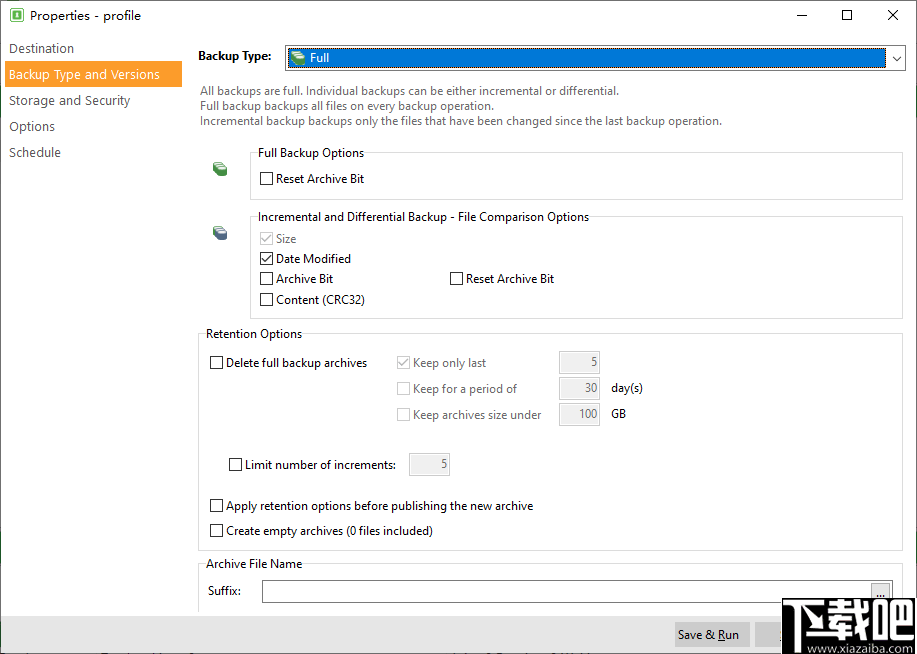Switch to Storage and Security section
Image resolution: width=917 pixels, height=654 pixels.
[x=70, y=100]
